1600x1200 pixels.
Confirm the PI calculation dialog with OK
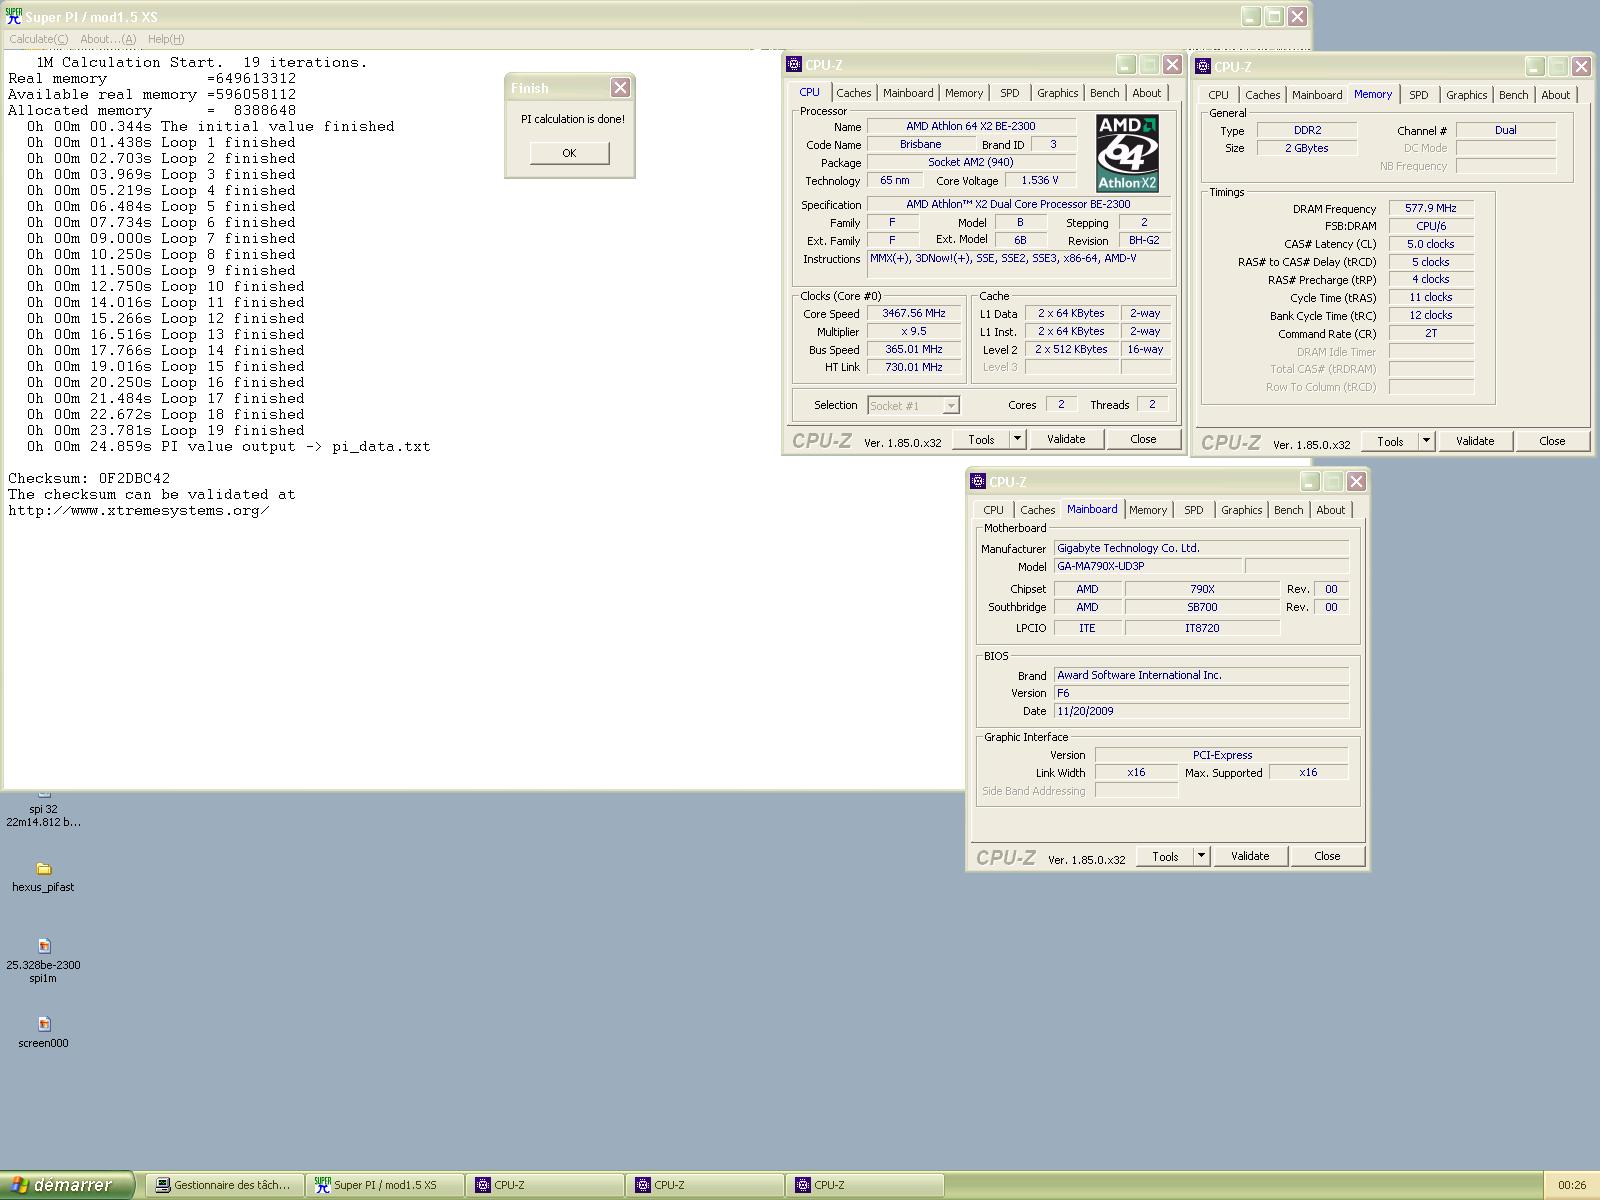point(569,153)
